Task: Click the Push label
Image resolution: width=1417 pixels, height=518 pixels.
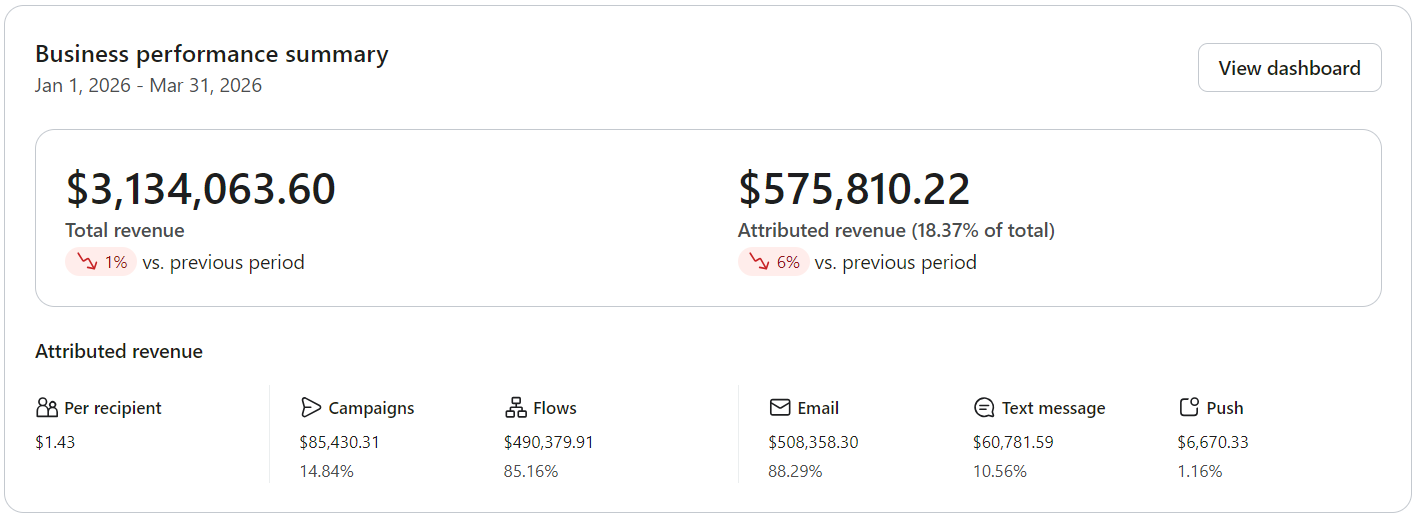Action: coord(1225,408)
